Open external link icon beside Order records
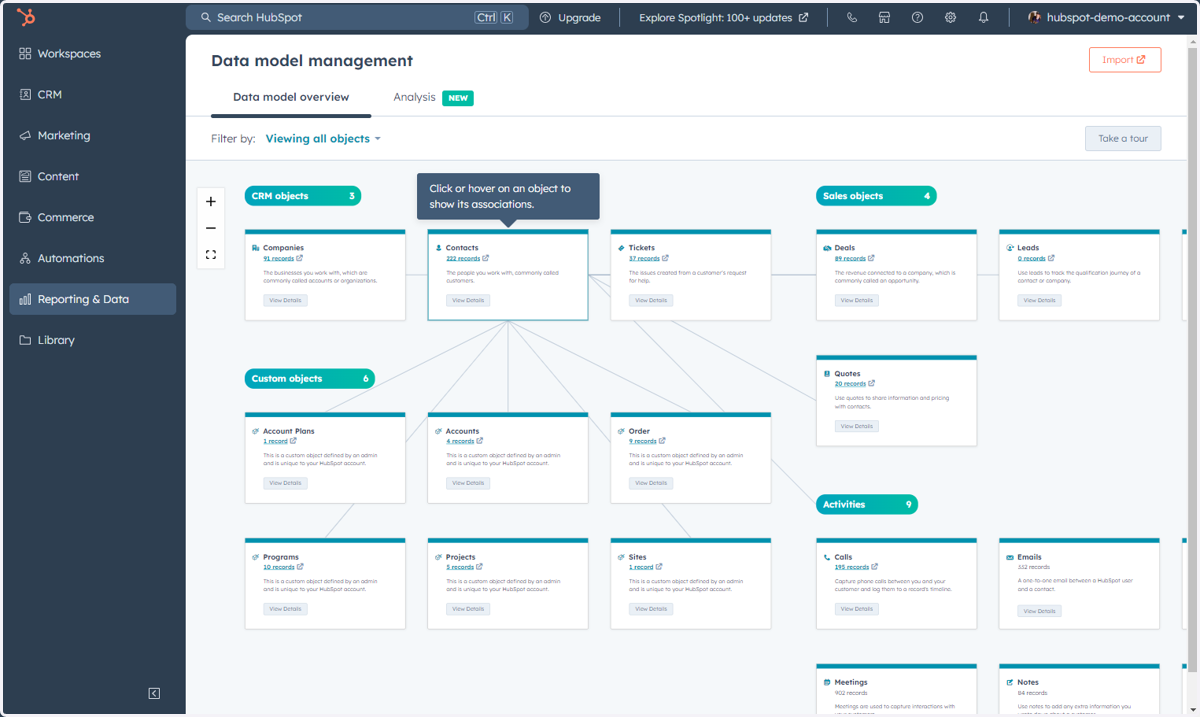 click(662, 441)
